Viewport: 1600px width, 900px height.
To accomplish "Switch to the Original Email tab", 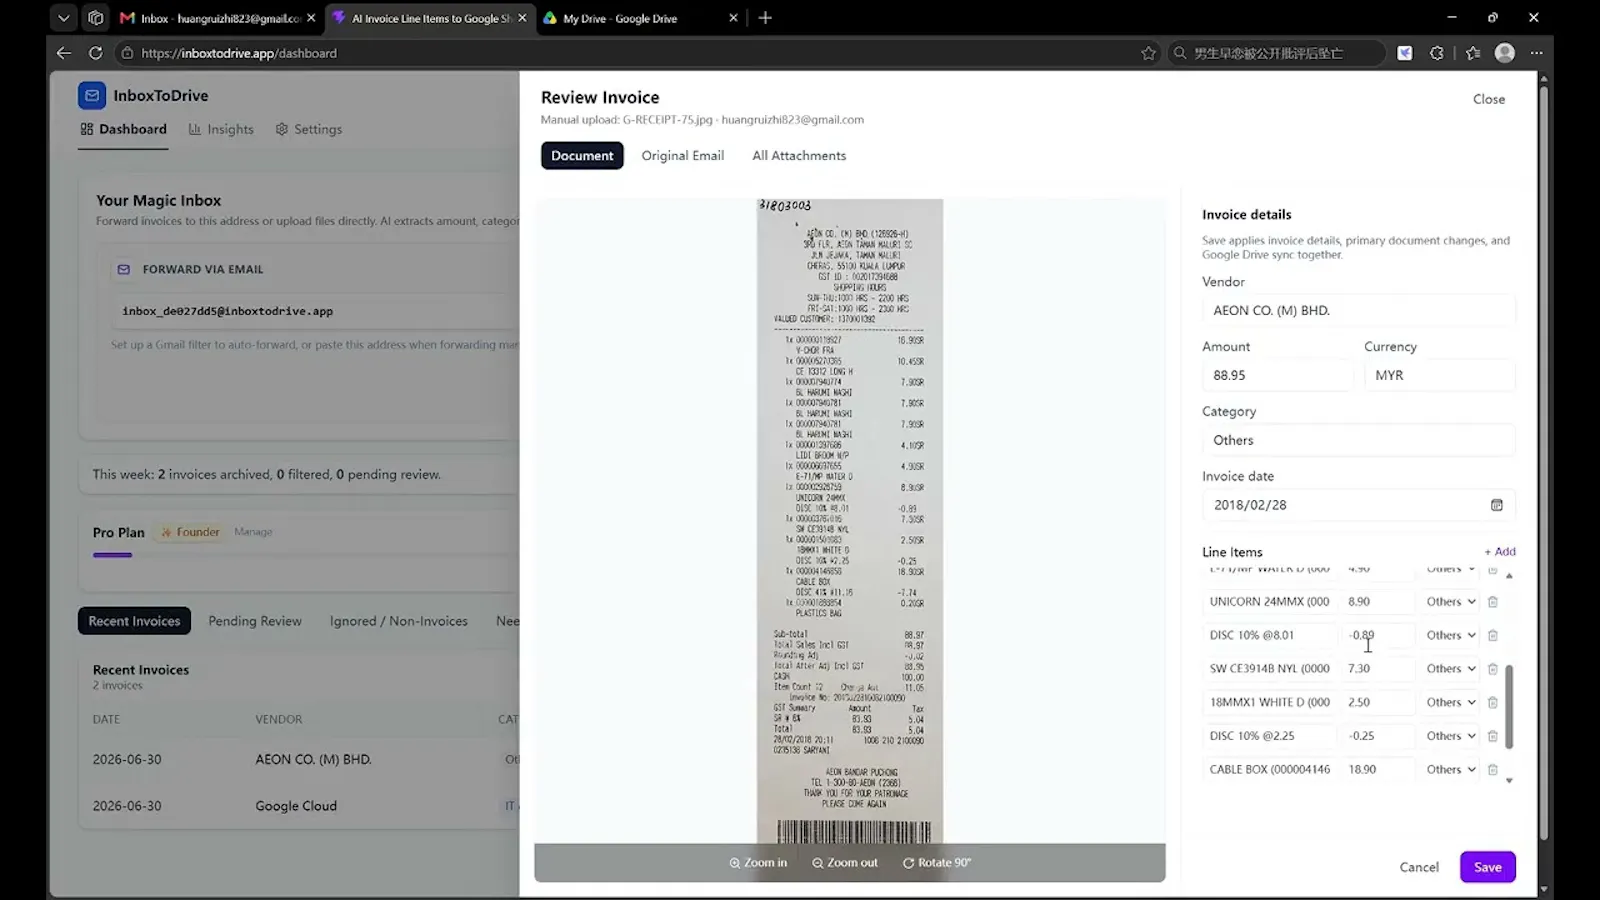I will pos(683,156).
